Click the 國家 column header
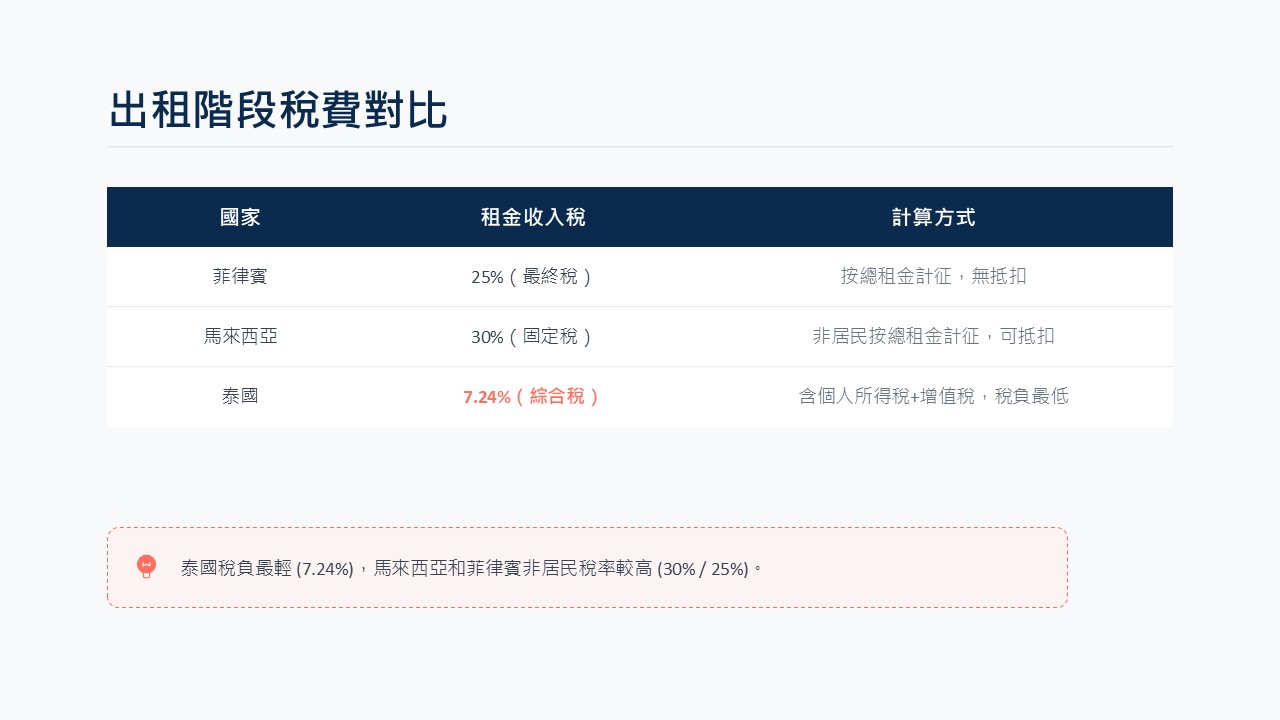This screenshot has height=720, width=1280. click(240, 217)
